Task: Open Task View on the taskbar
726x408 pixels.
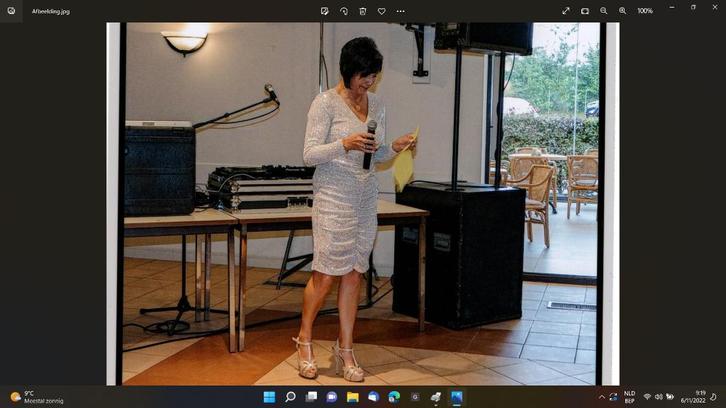Action: coord(311,397)
